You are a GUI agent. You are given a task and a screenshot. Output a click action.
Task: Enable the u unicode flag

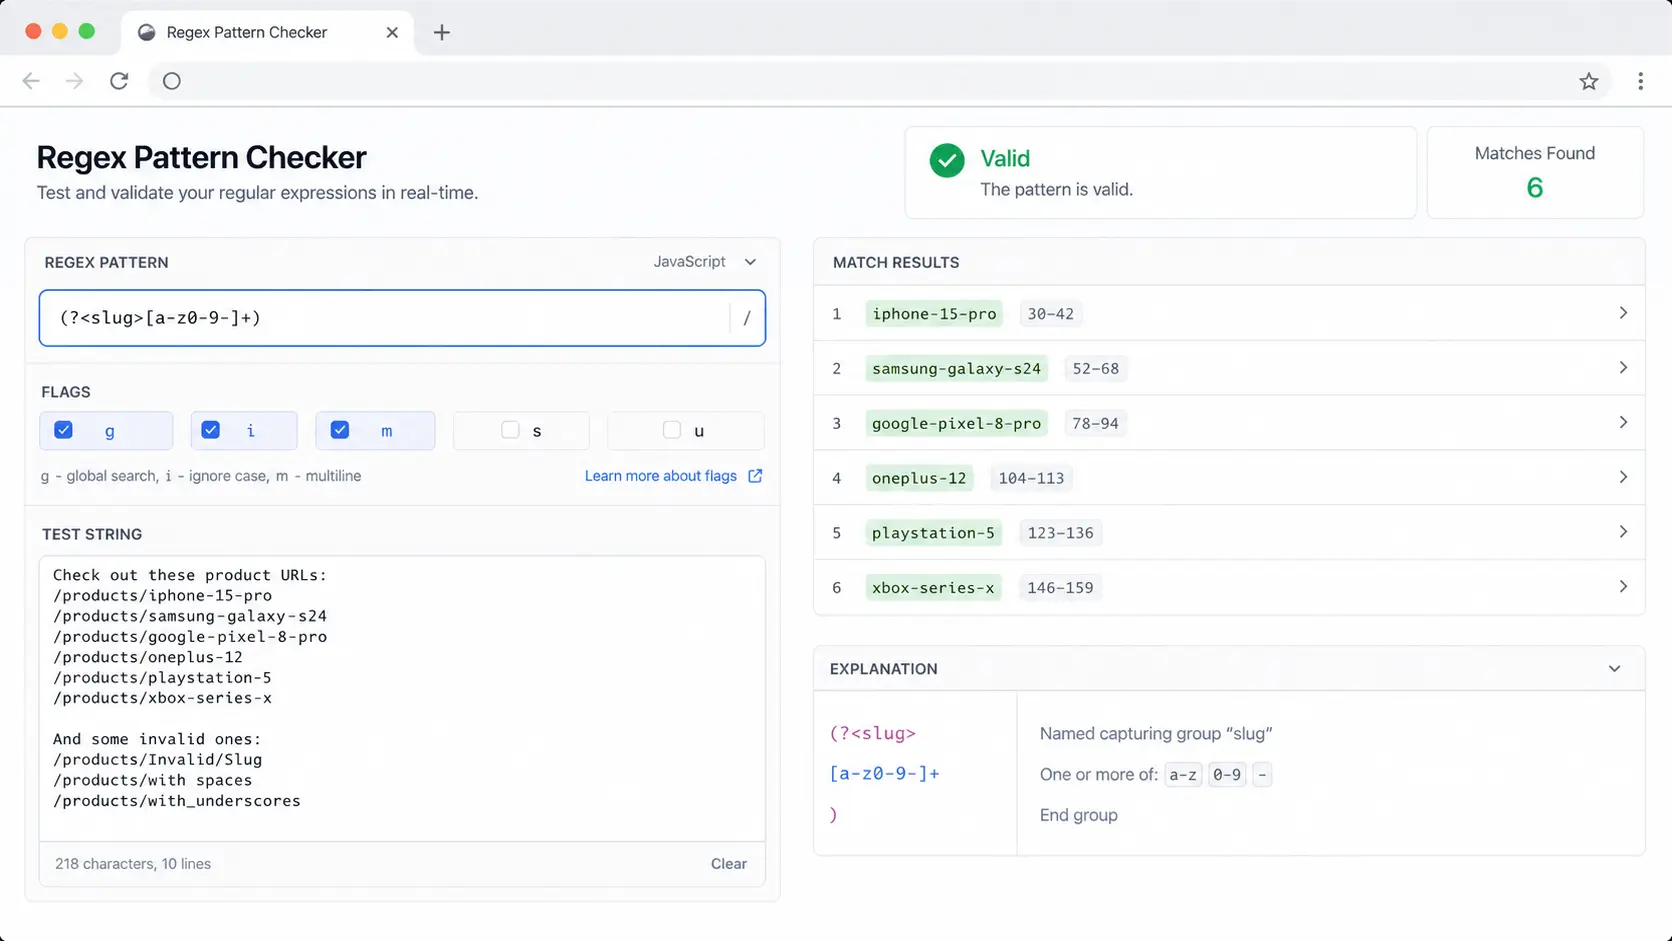[x=672, y=430]
